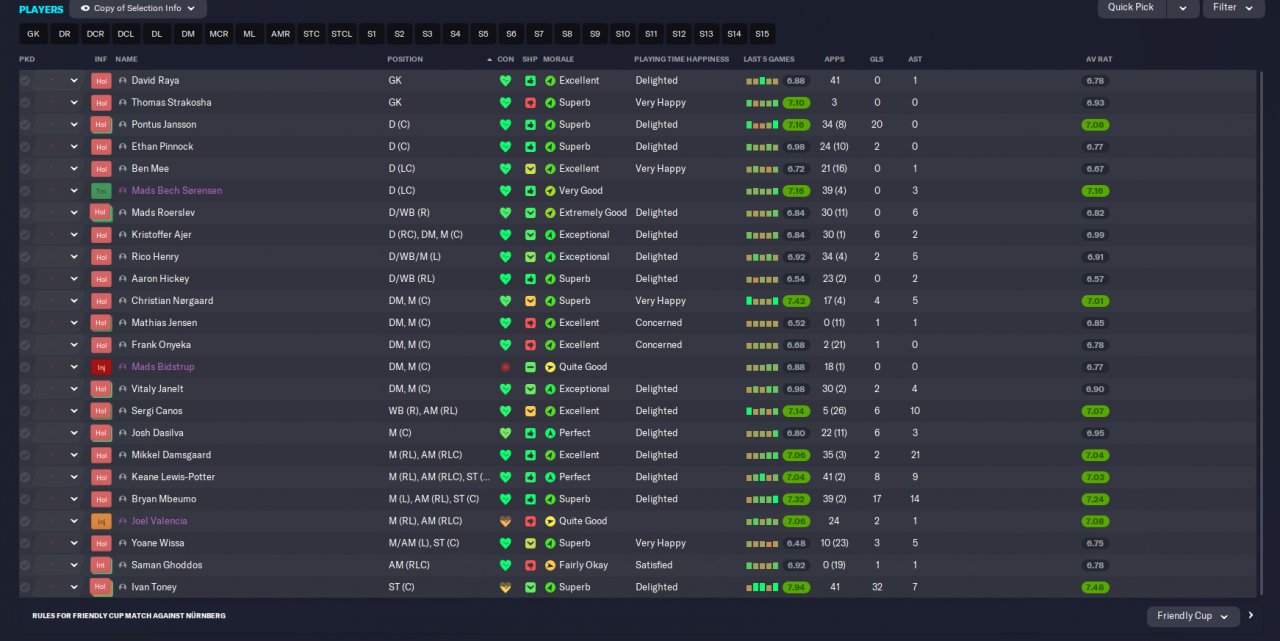Open Ivan Toney's player profile
This screenshot has width=1280, height=641.
pos(154,587)
